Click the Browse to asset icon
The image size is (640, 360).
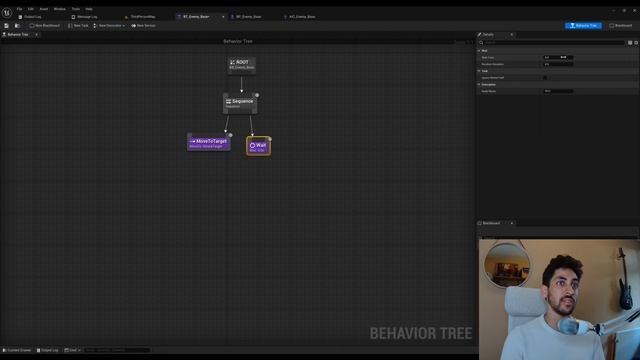click(x=17, y=26)
